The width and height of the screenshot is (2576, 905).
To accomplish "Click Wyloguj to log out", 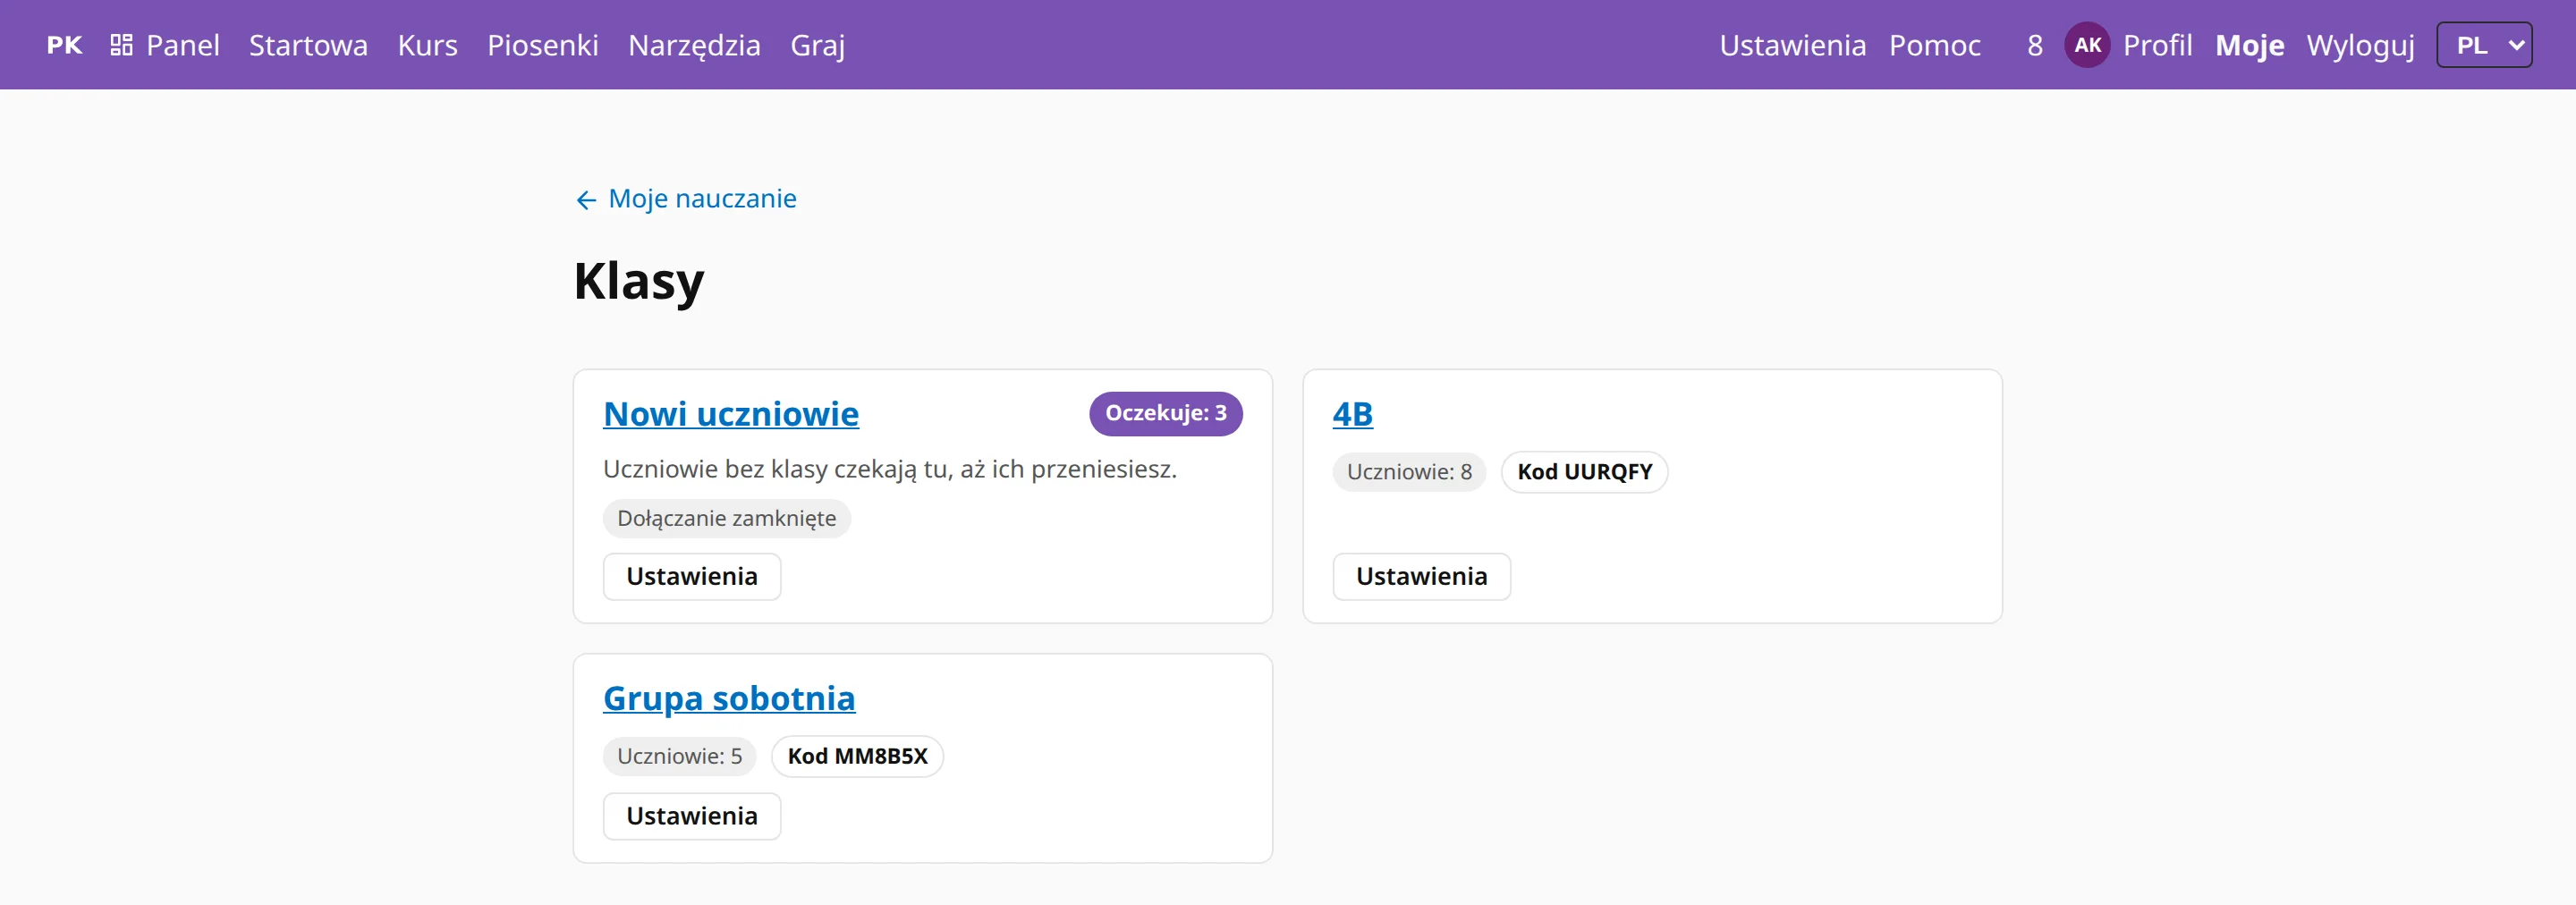I will (x=2360, y=45).
